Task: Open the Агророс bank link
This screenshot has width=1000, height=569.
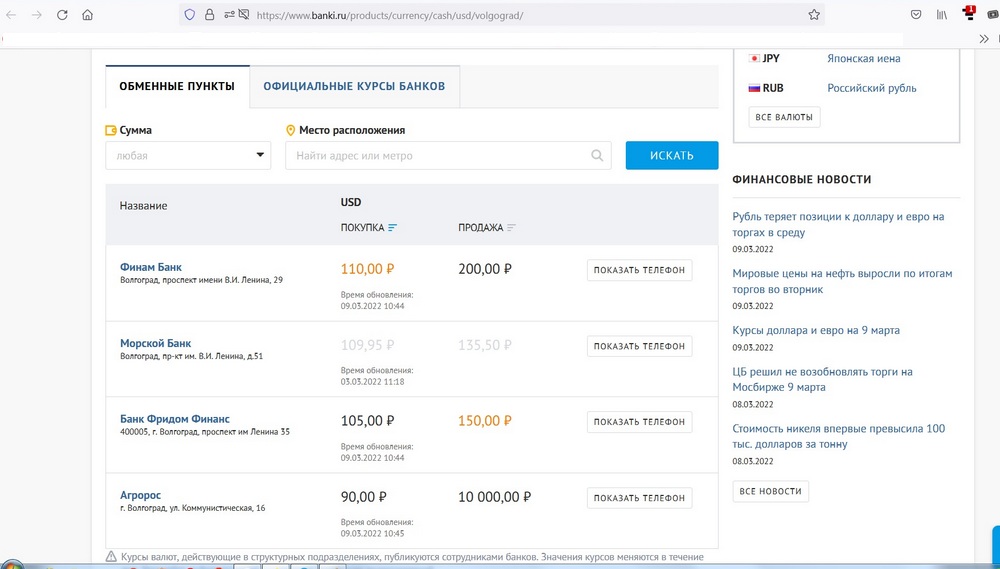Action: tap(140, 495)
